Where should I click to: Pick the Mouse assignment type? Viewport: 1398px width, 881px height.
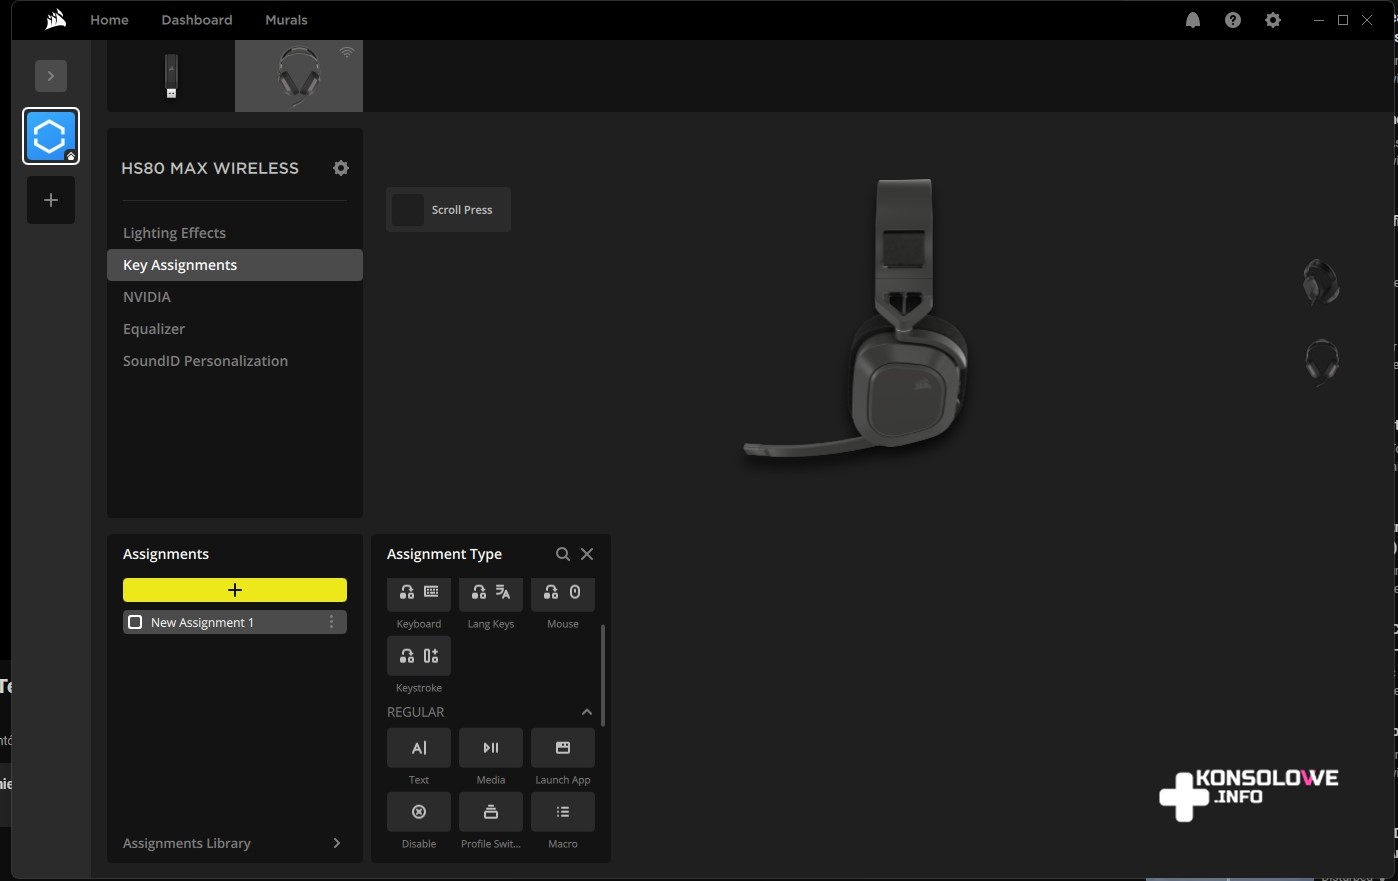[x=562, y=593]
